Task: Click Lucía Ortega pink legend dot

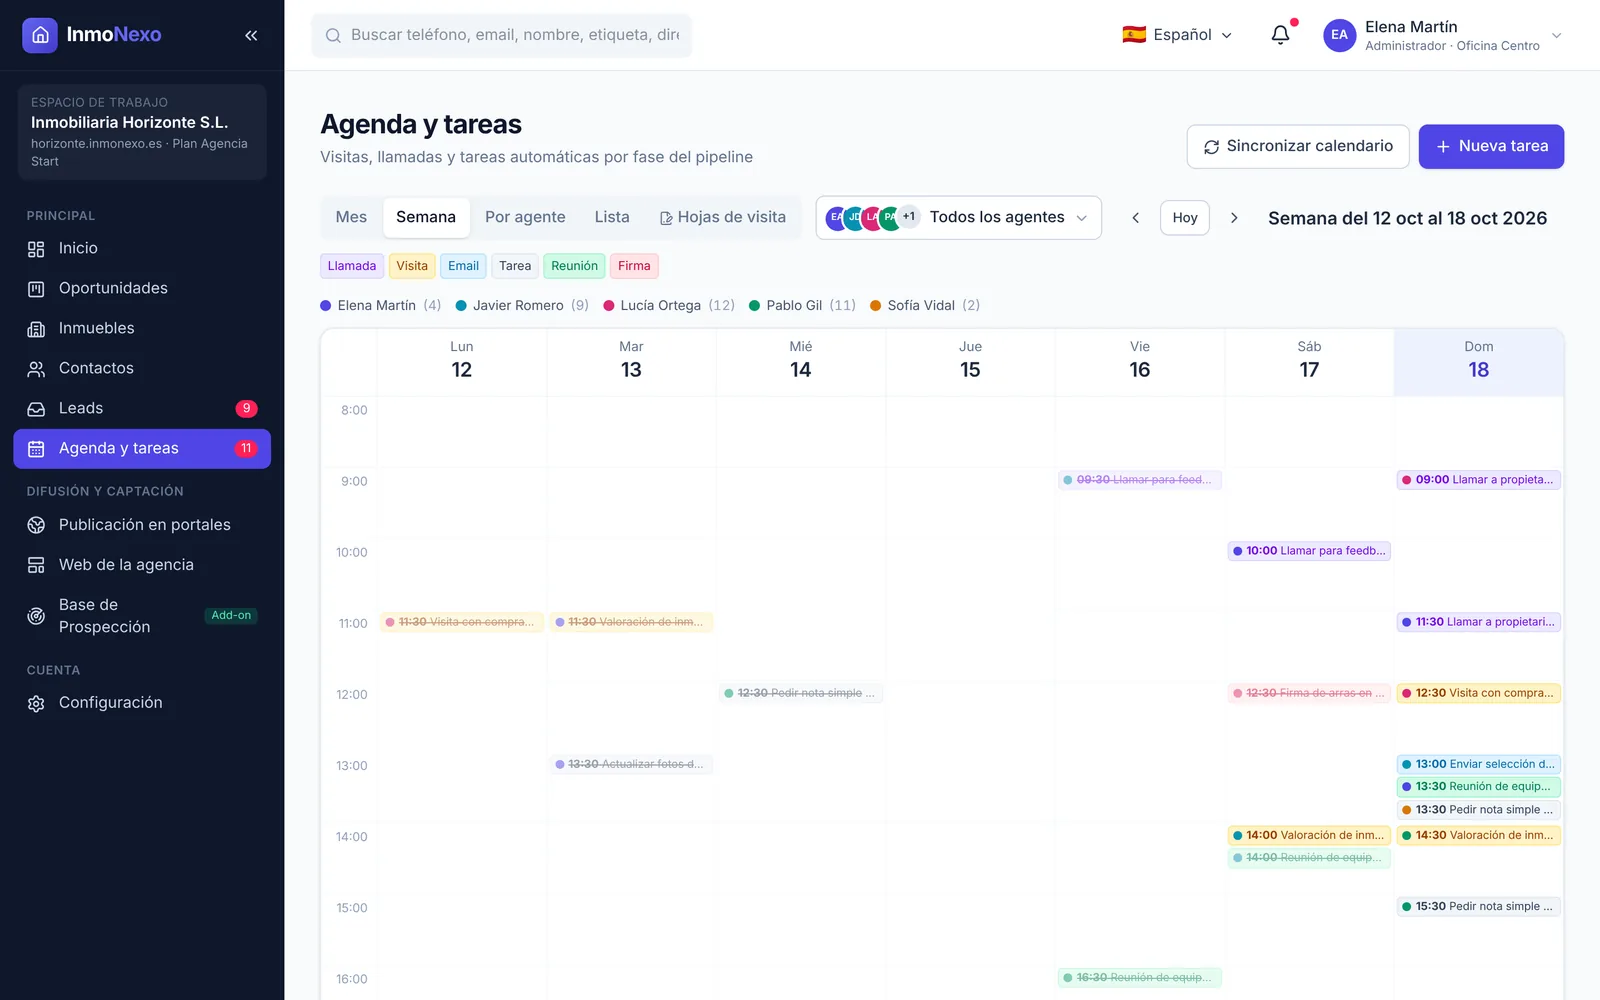Action: (x=608, y=306)
